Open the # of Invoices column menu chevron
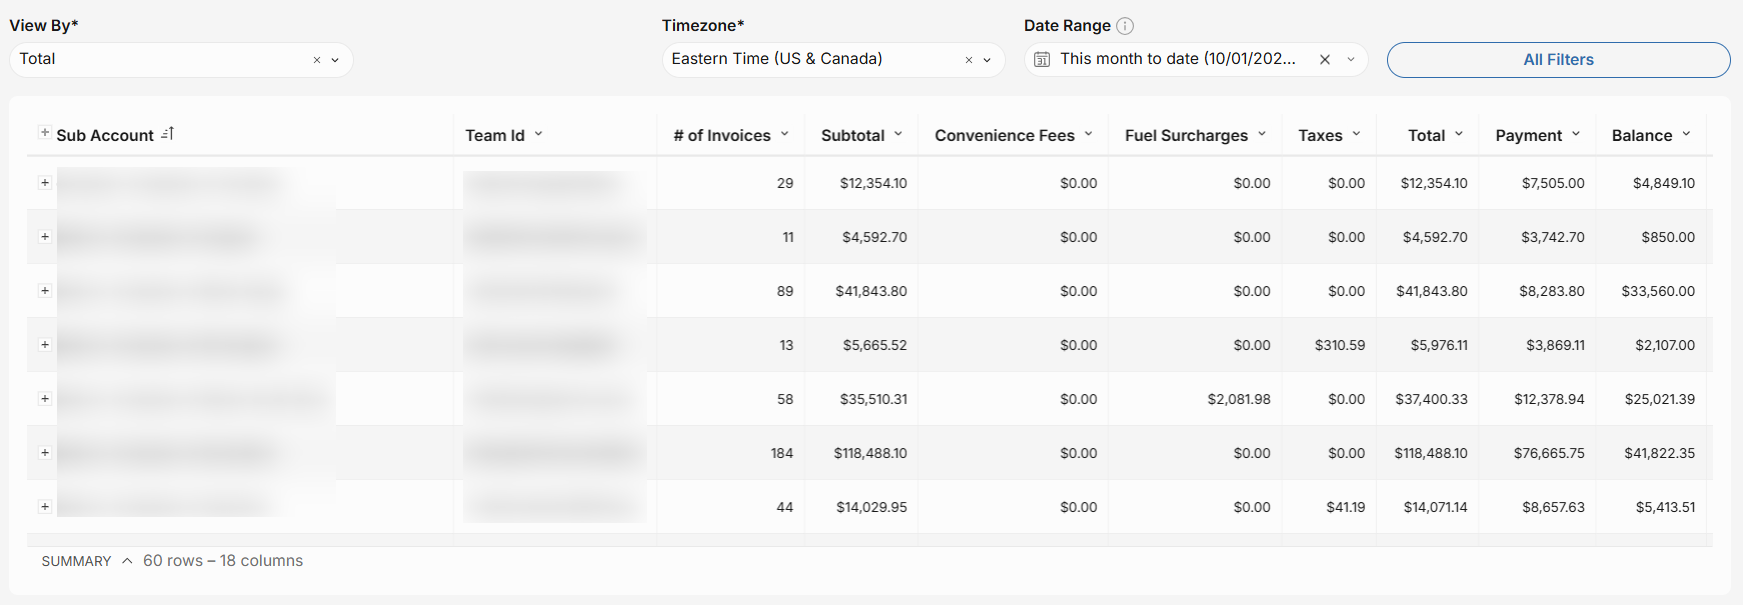This screenshot has width=1743, height=605. coord(784,134)
